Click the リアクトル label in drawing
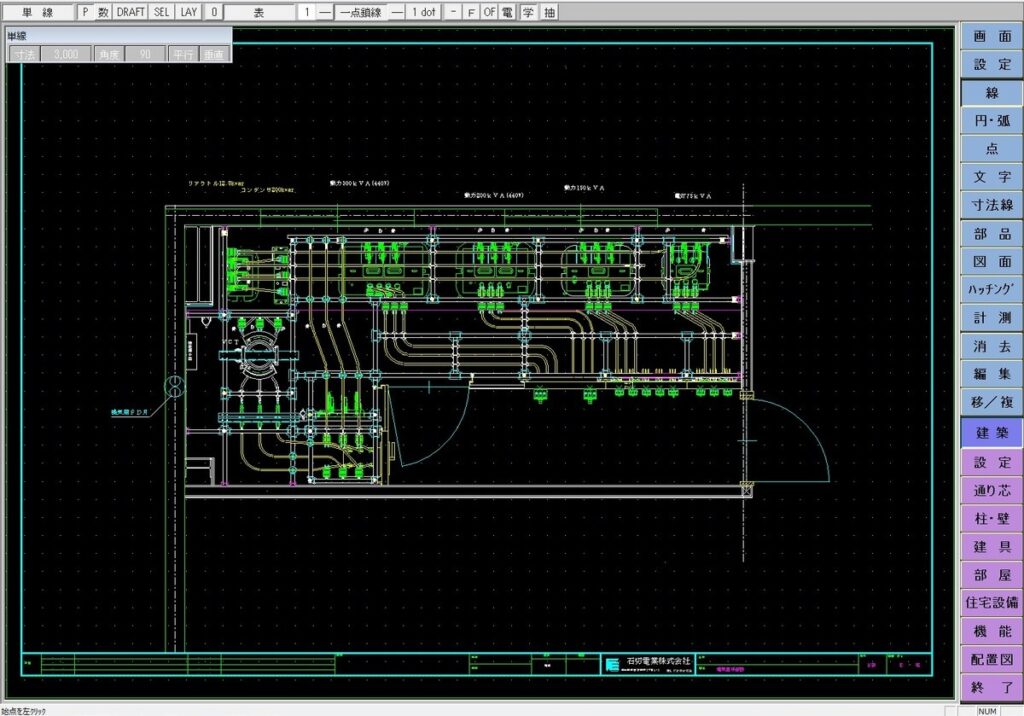This screenshot has width=1024, height=716. [x=216, y=184]
